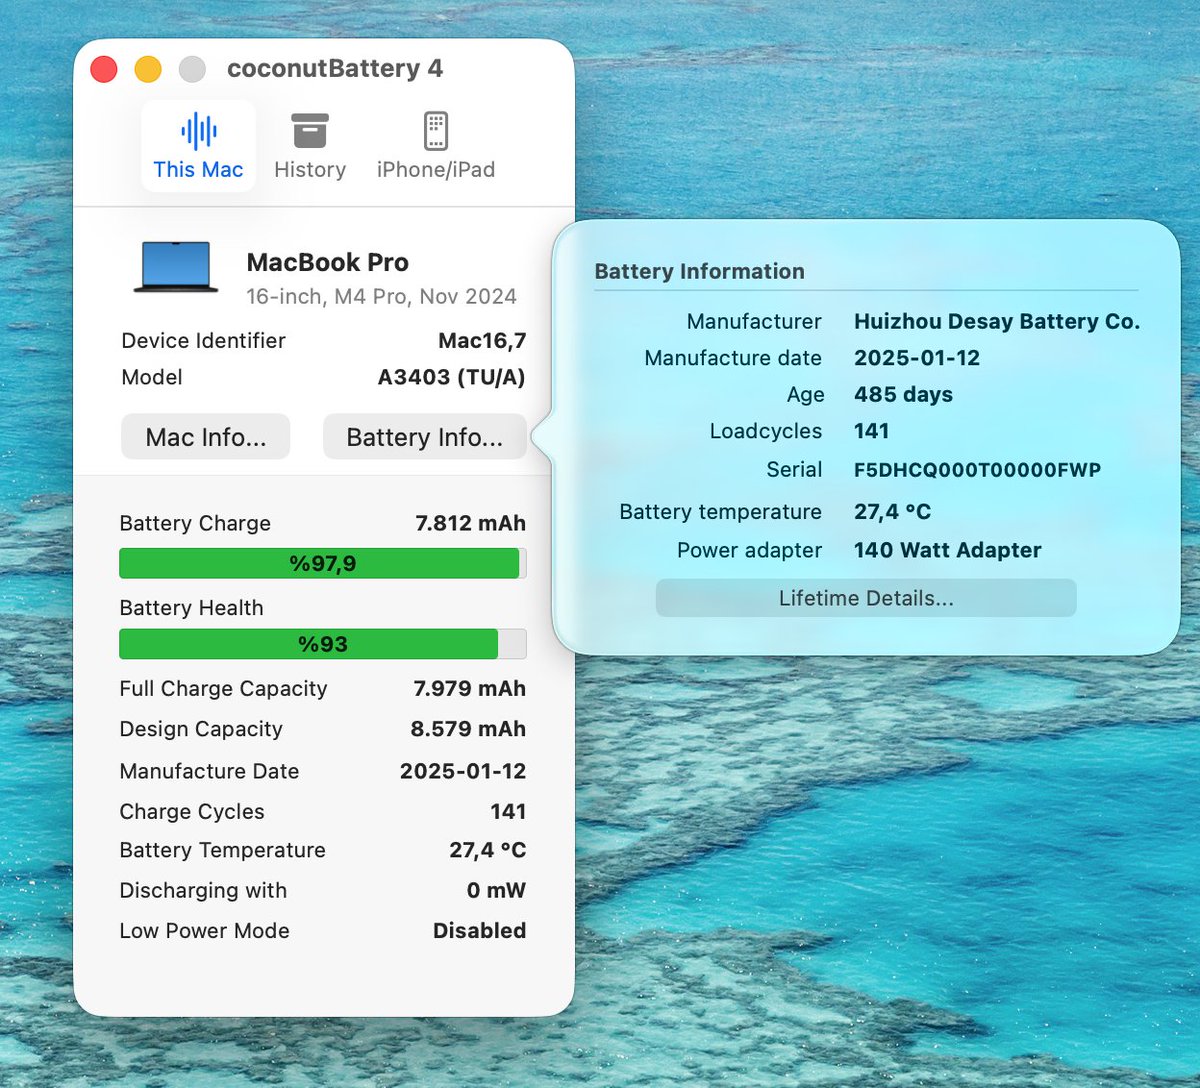The height and width of the screenshot is (1088, 1200).
Task: Click the Design Capacity label
Action: point(201,730)
